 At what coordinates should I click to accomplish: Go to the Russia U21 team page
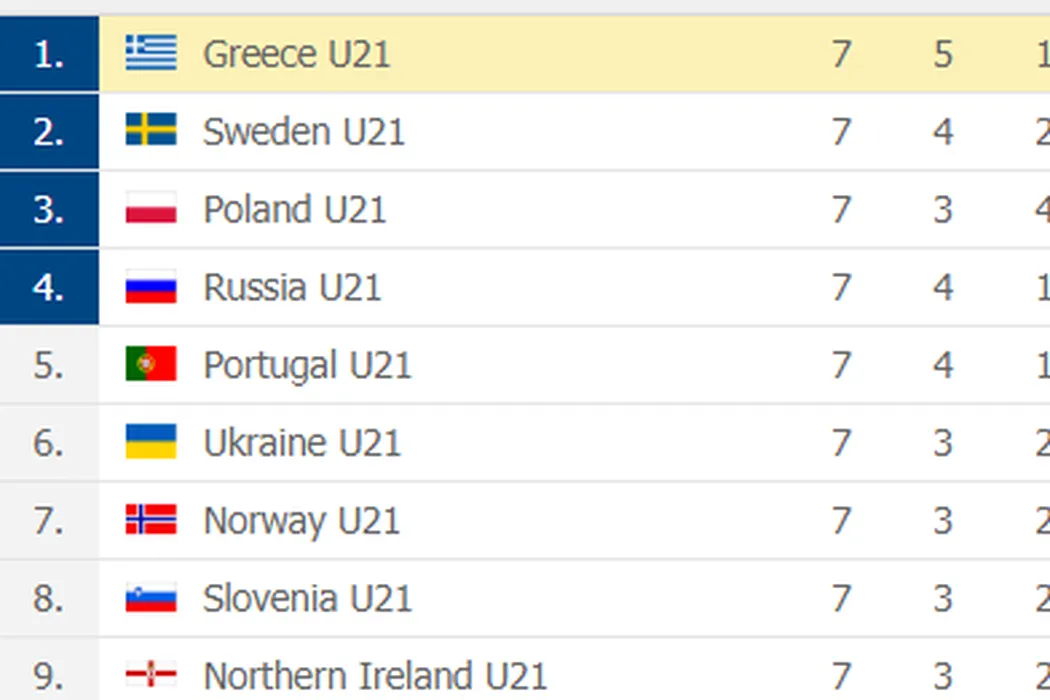point(292,288)
